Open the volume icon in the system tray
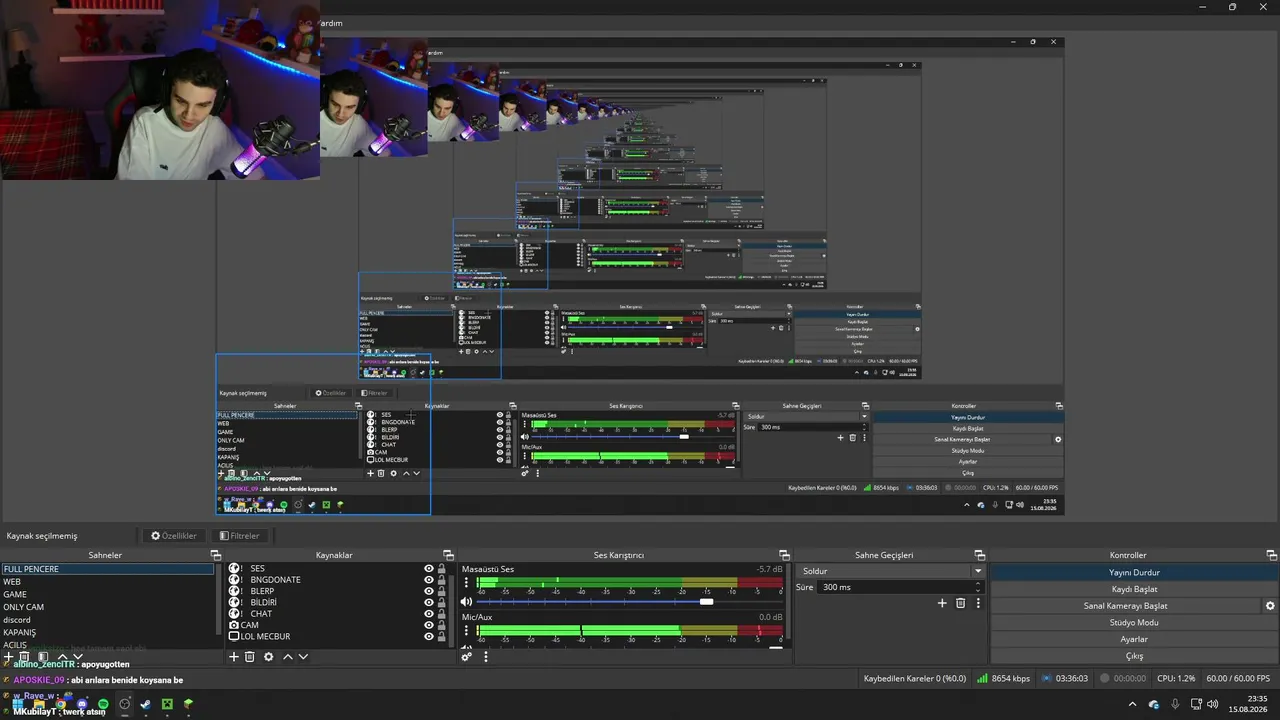Image resolution: width=1280 pixels, height=720 pixels. click(1212, 704)
